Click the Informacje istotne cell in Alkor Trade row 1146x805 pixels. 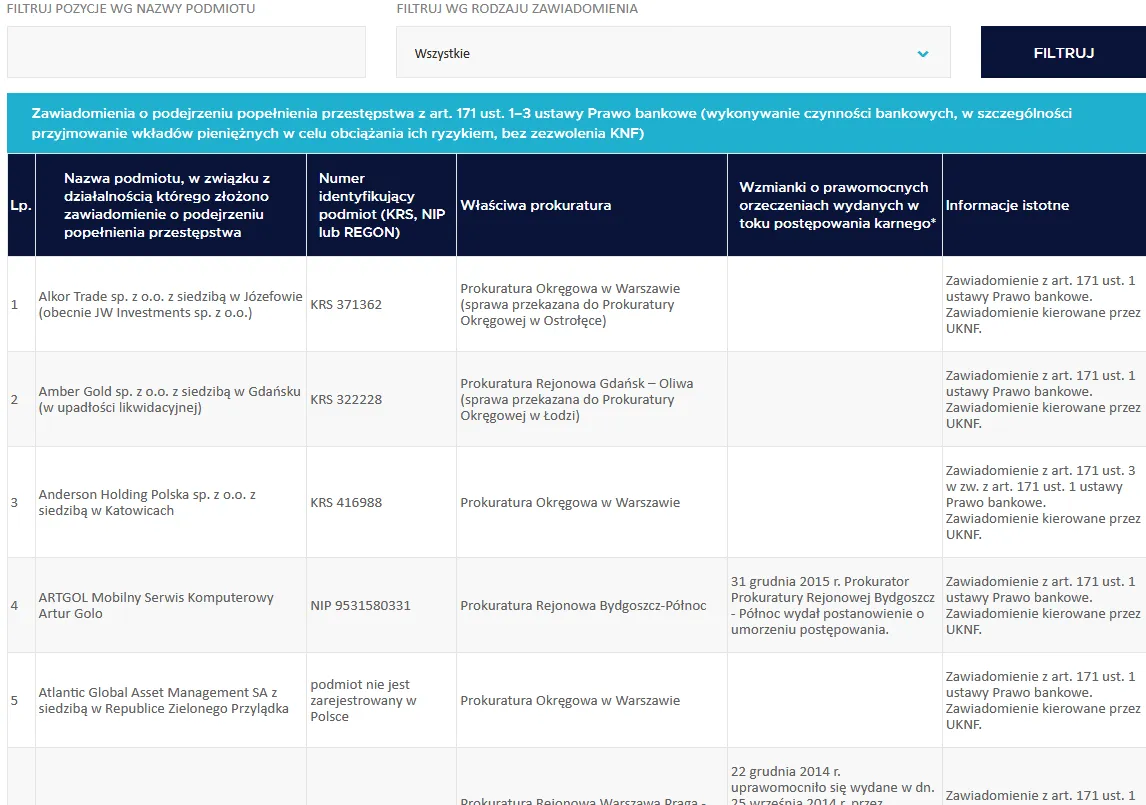(1043, 304)
